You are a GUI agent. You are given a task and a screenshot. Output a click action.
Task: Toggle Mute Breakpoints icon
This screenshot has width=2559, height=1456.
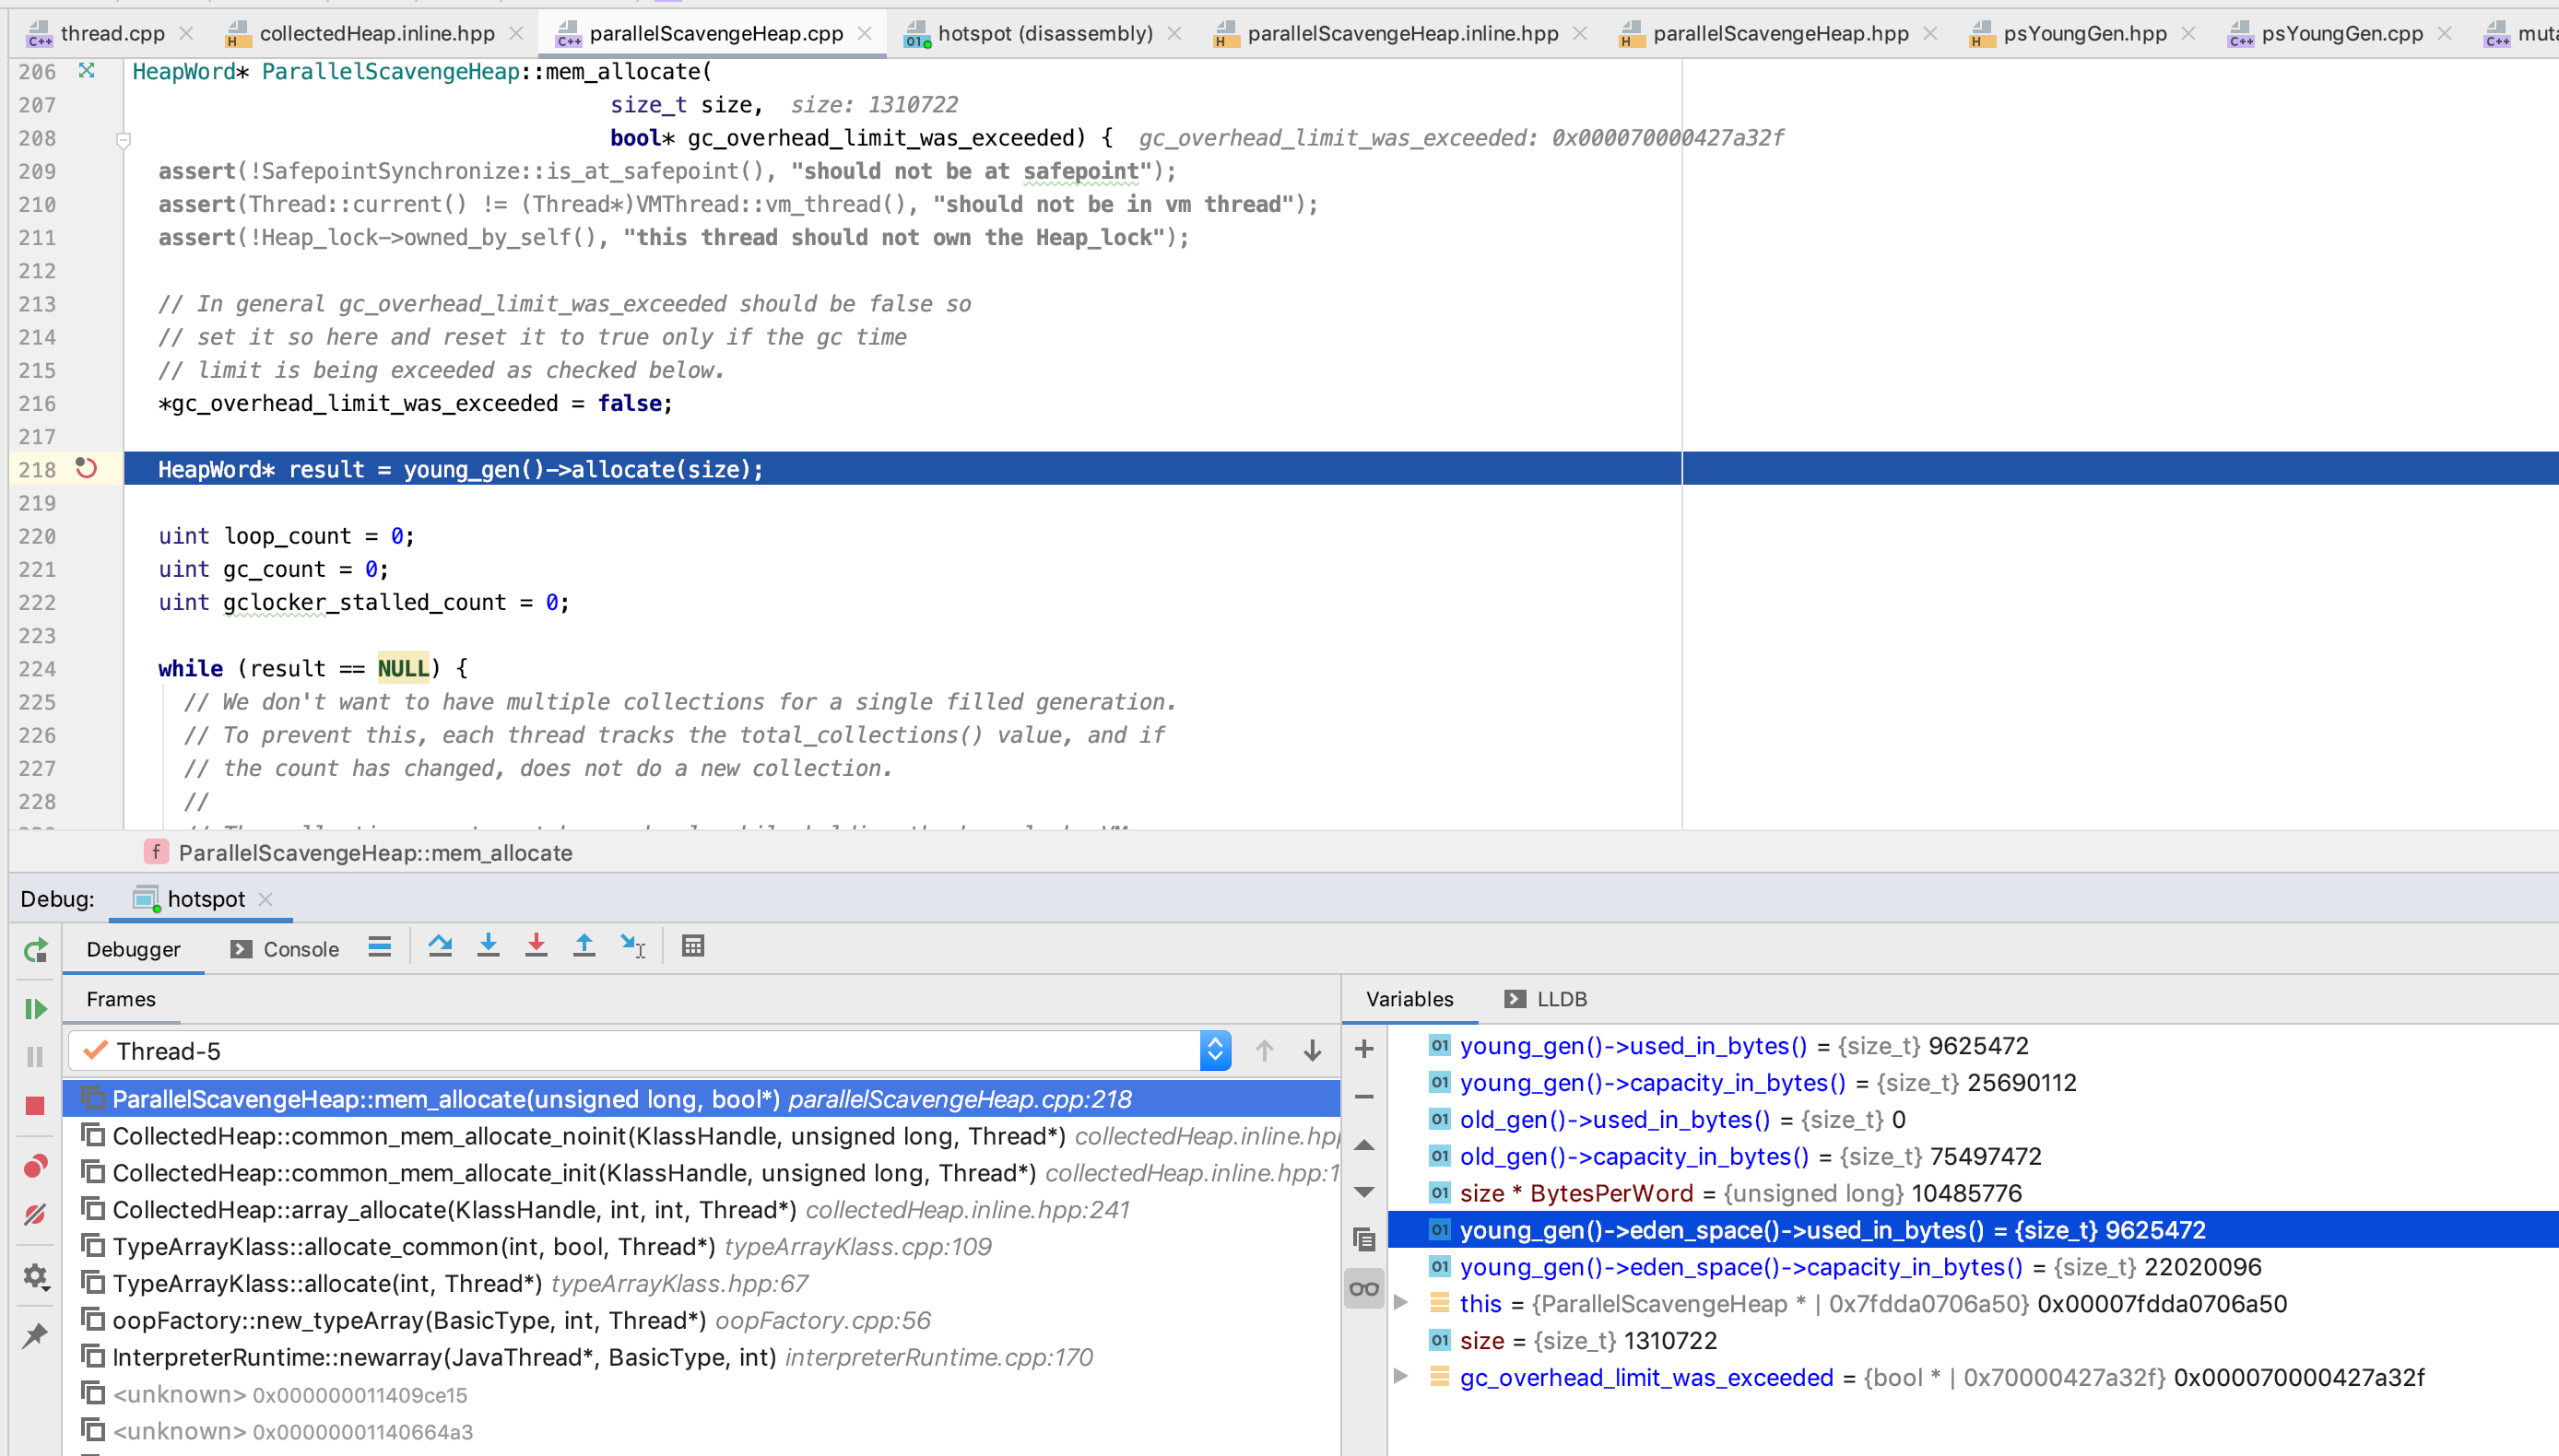tap(35, 1215)
